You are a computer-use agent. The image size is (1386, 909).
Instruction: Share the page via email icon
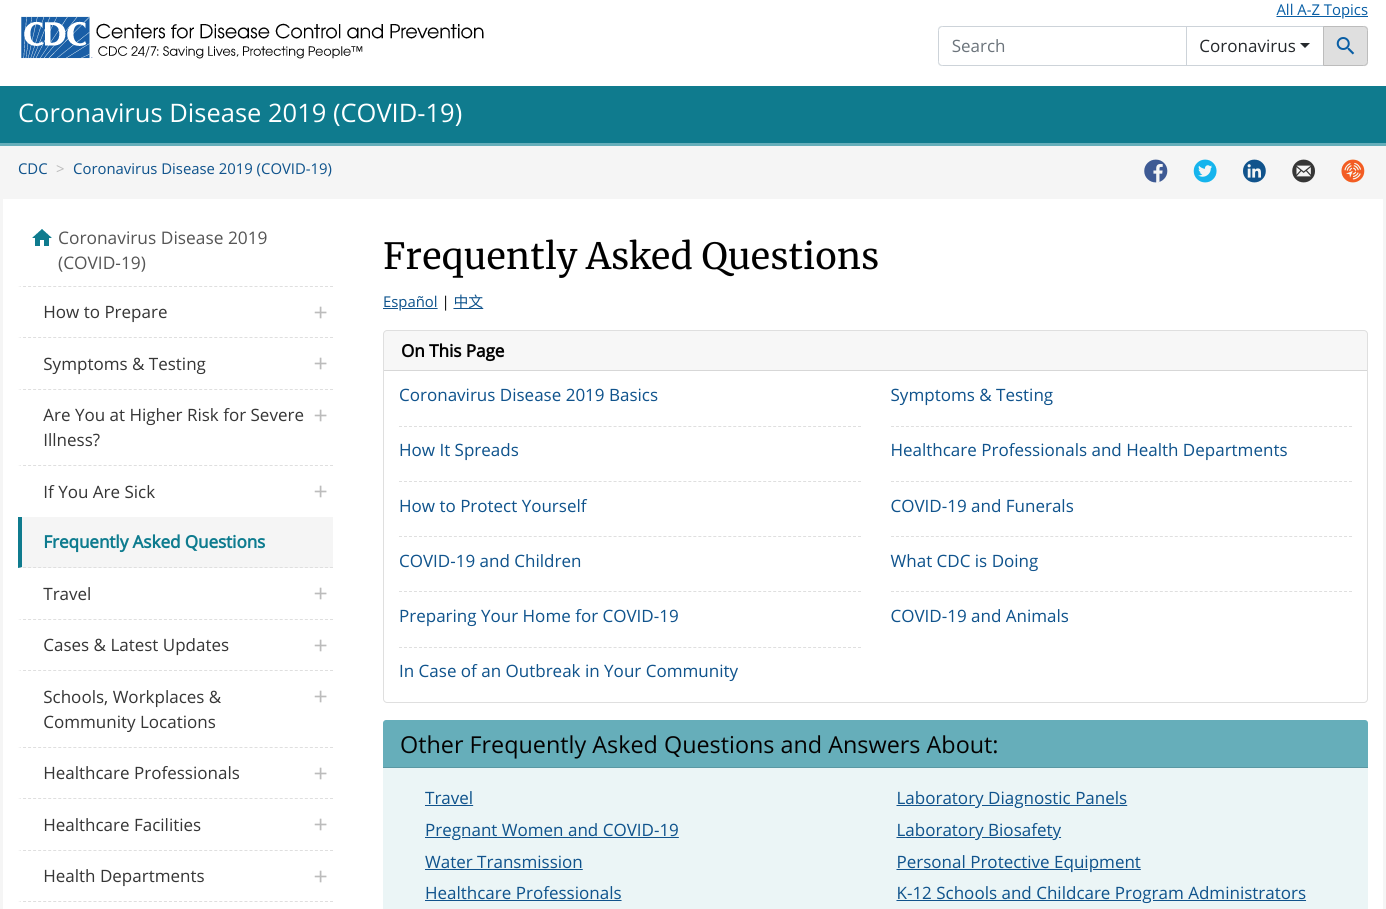click(x=1303, y=171)
